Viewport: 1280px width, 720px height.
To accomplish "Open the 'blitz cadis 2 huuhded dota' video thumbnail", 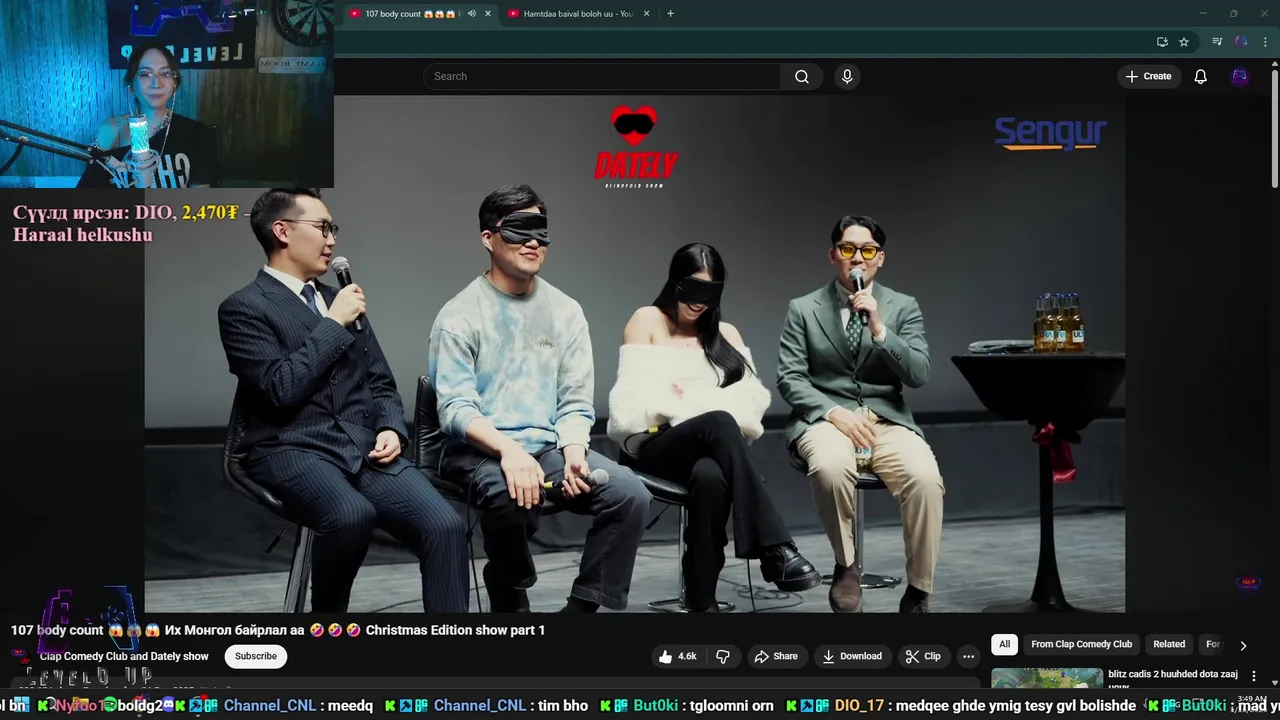I will [x=1047, y=680].
